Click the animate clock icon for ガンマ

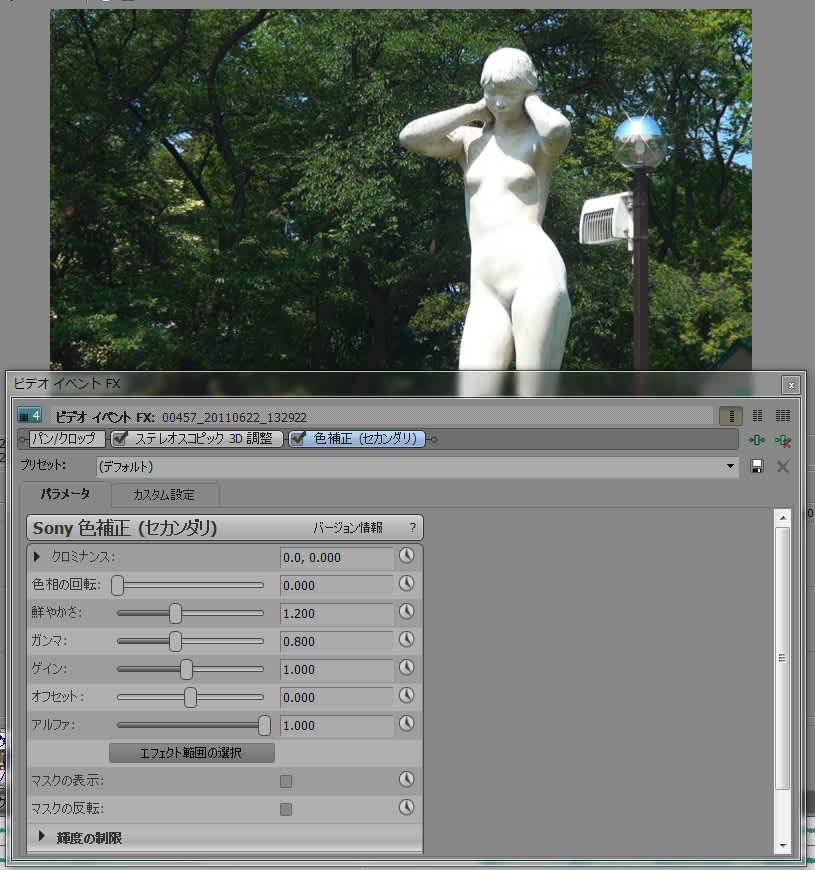click(406, 640)
